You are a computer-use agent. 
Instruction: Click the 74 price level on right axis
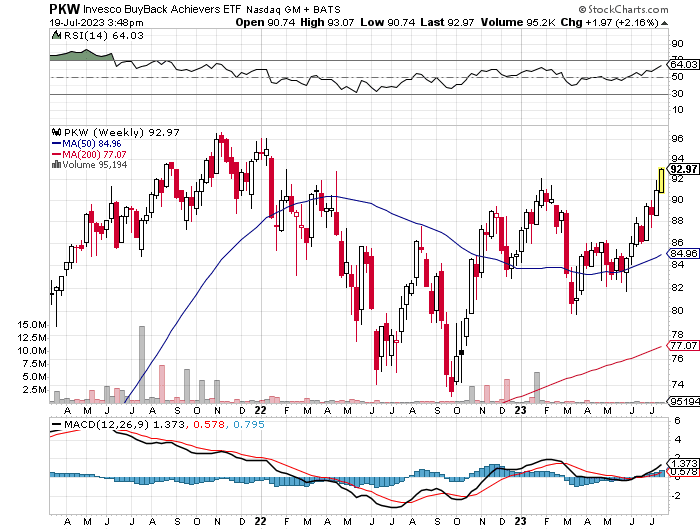click(677, 384)
